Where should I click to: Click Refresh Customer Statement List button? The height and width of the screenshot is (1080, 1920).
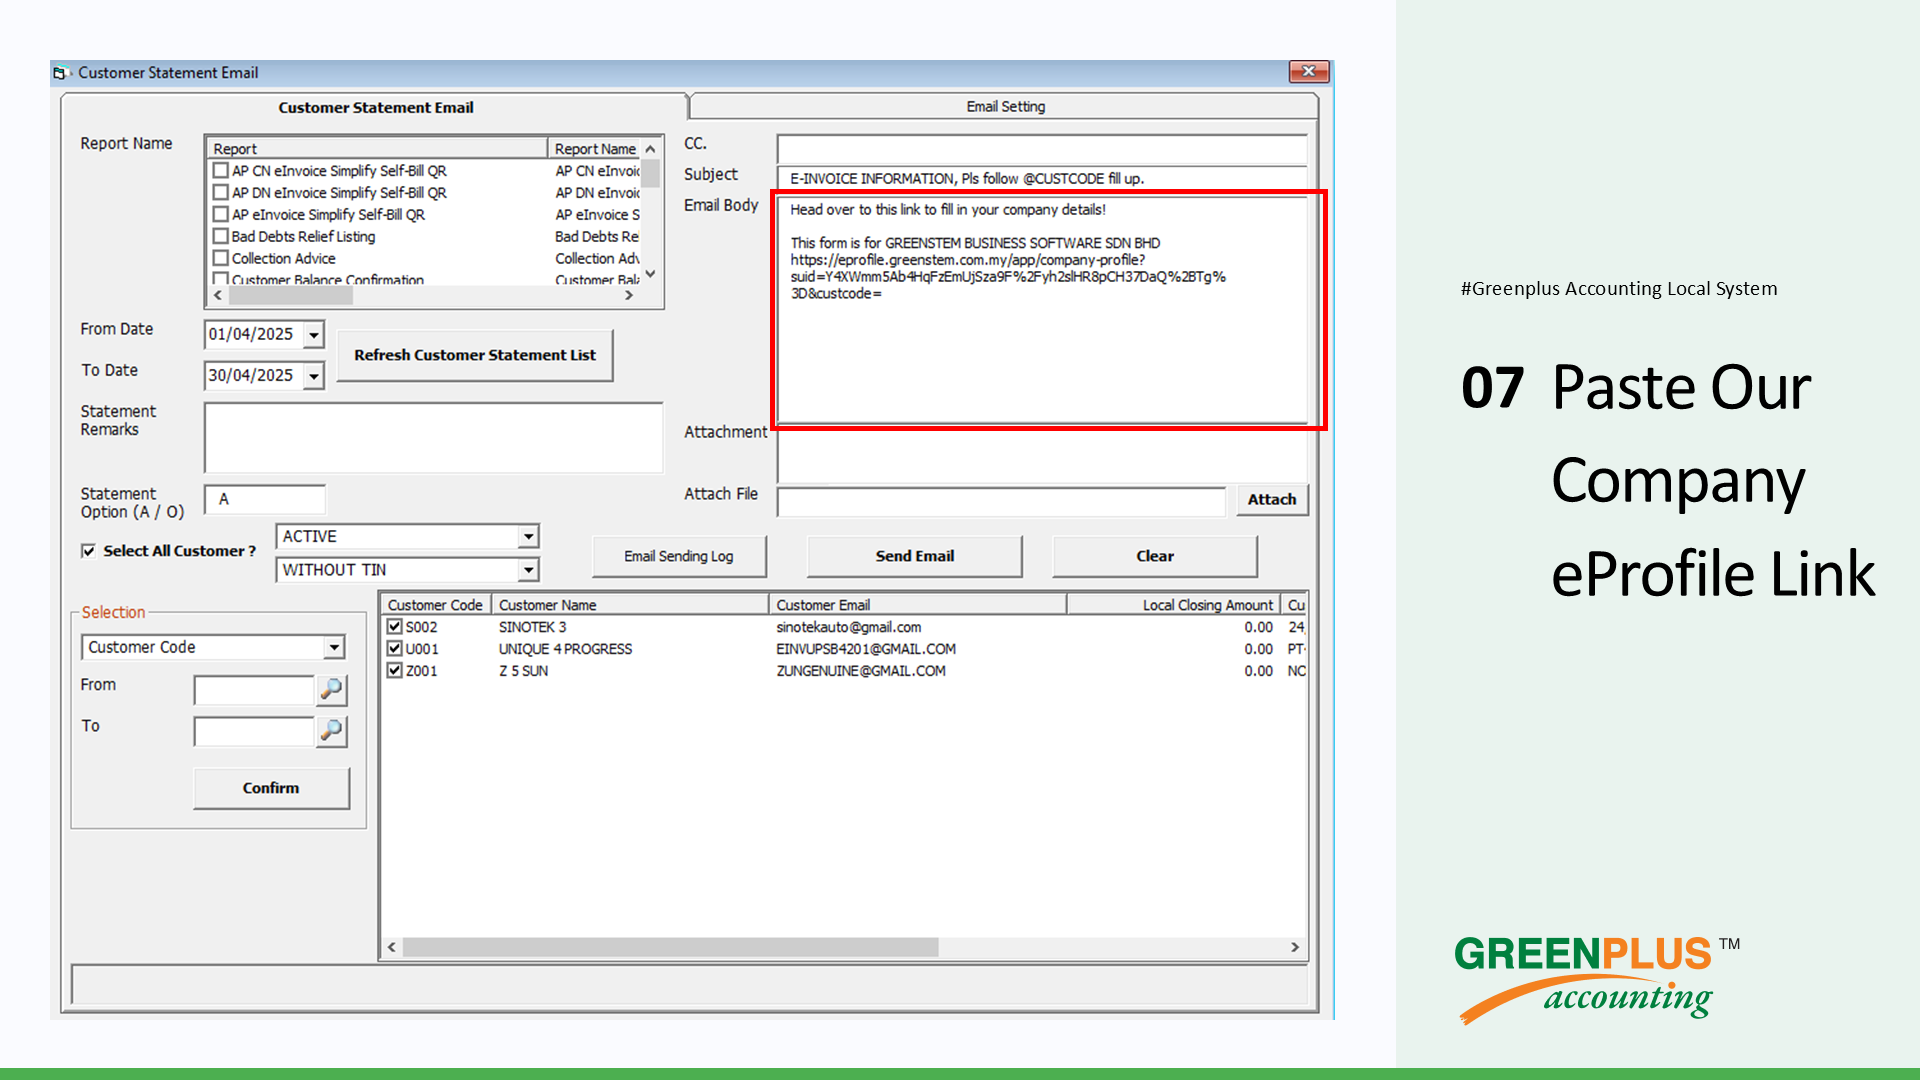click(475, 355)
